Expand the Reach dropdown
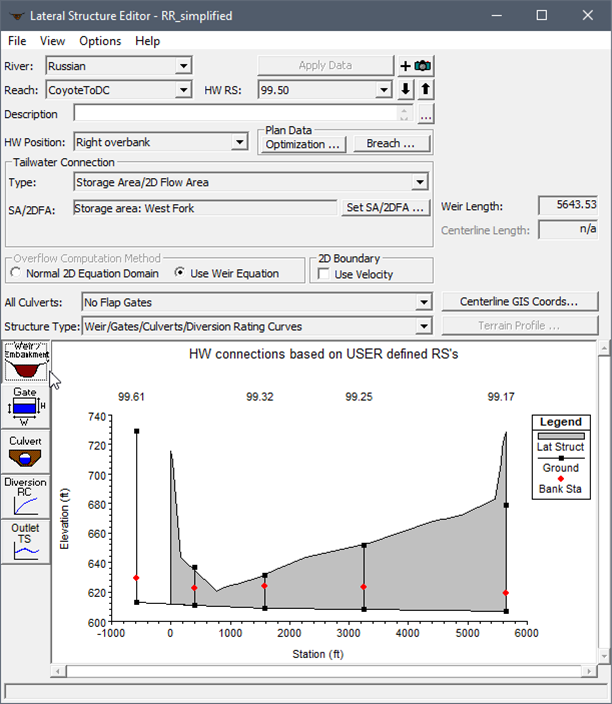 click(183, 90)
